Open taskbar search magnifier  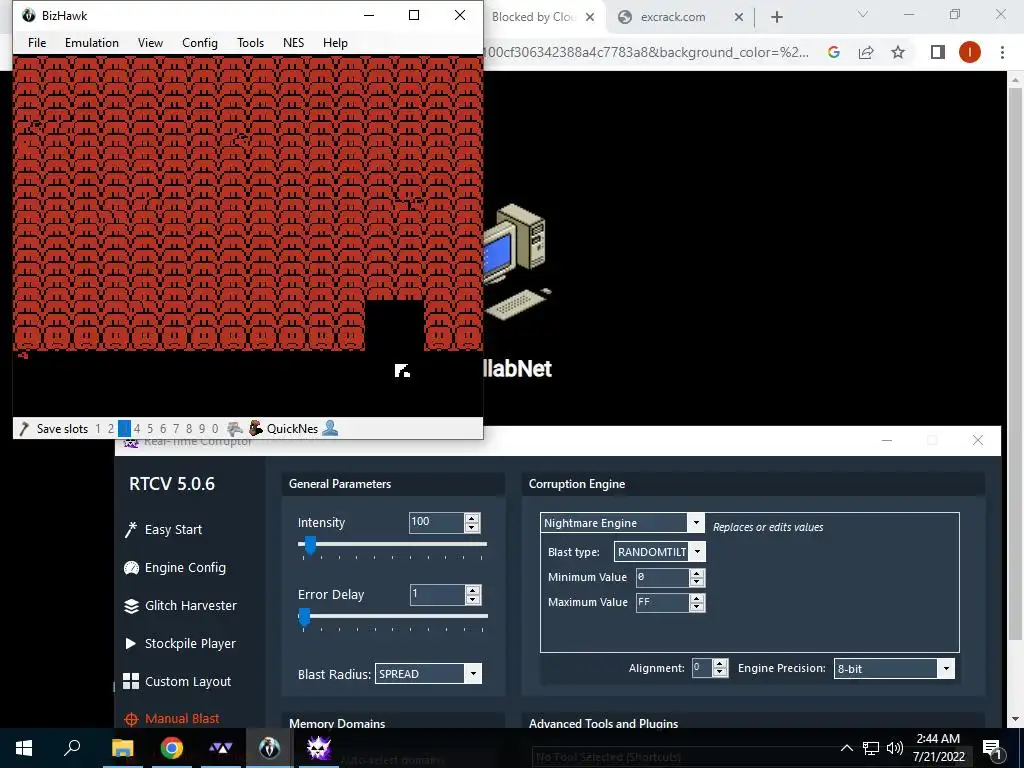(x=72, y=748)
